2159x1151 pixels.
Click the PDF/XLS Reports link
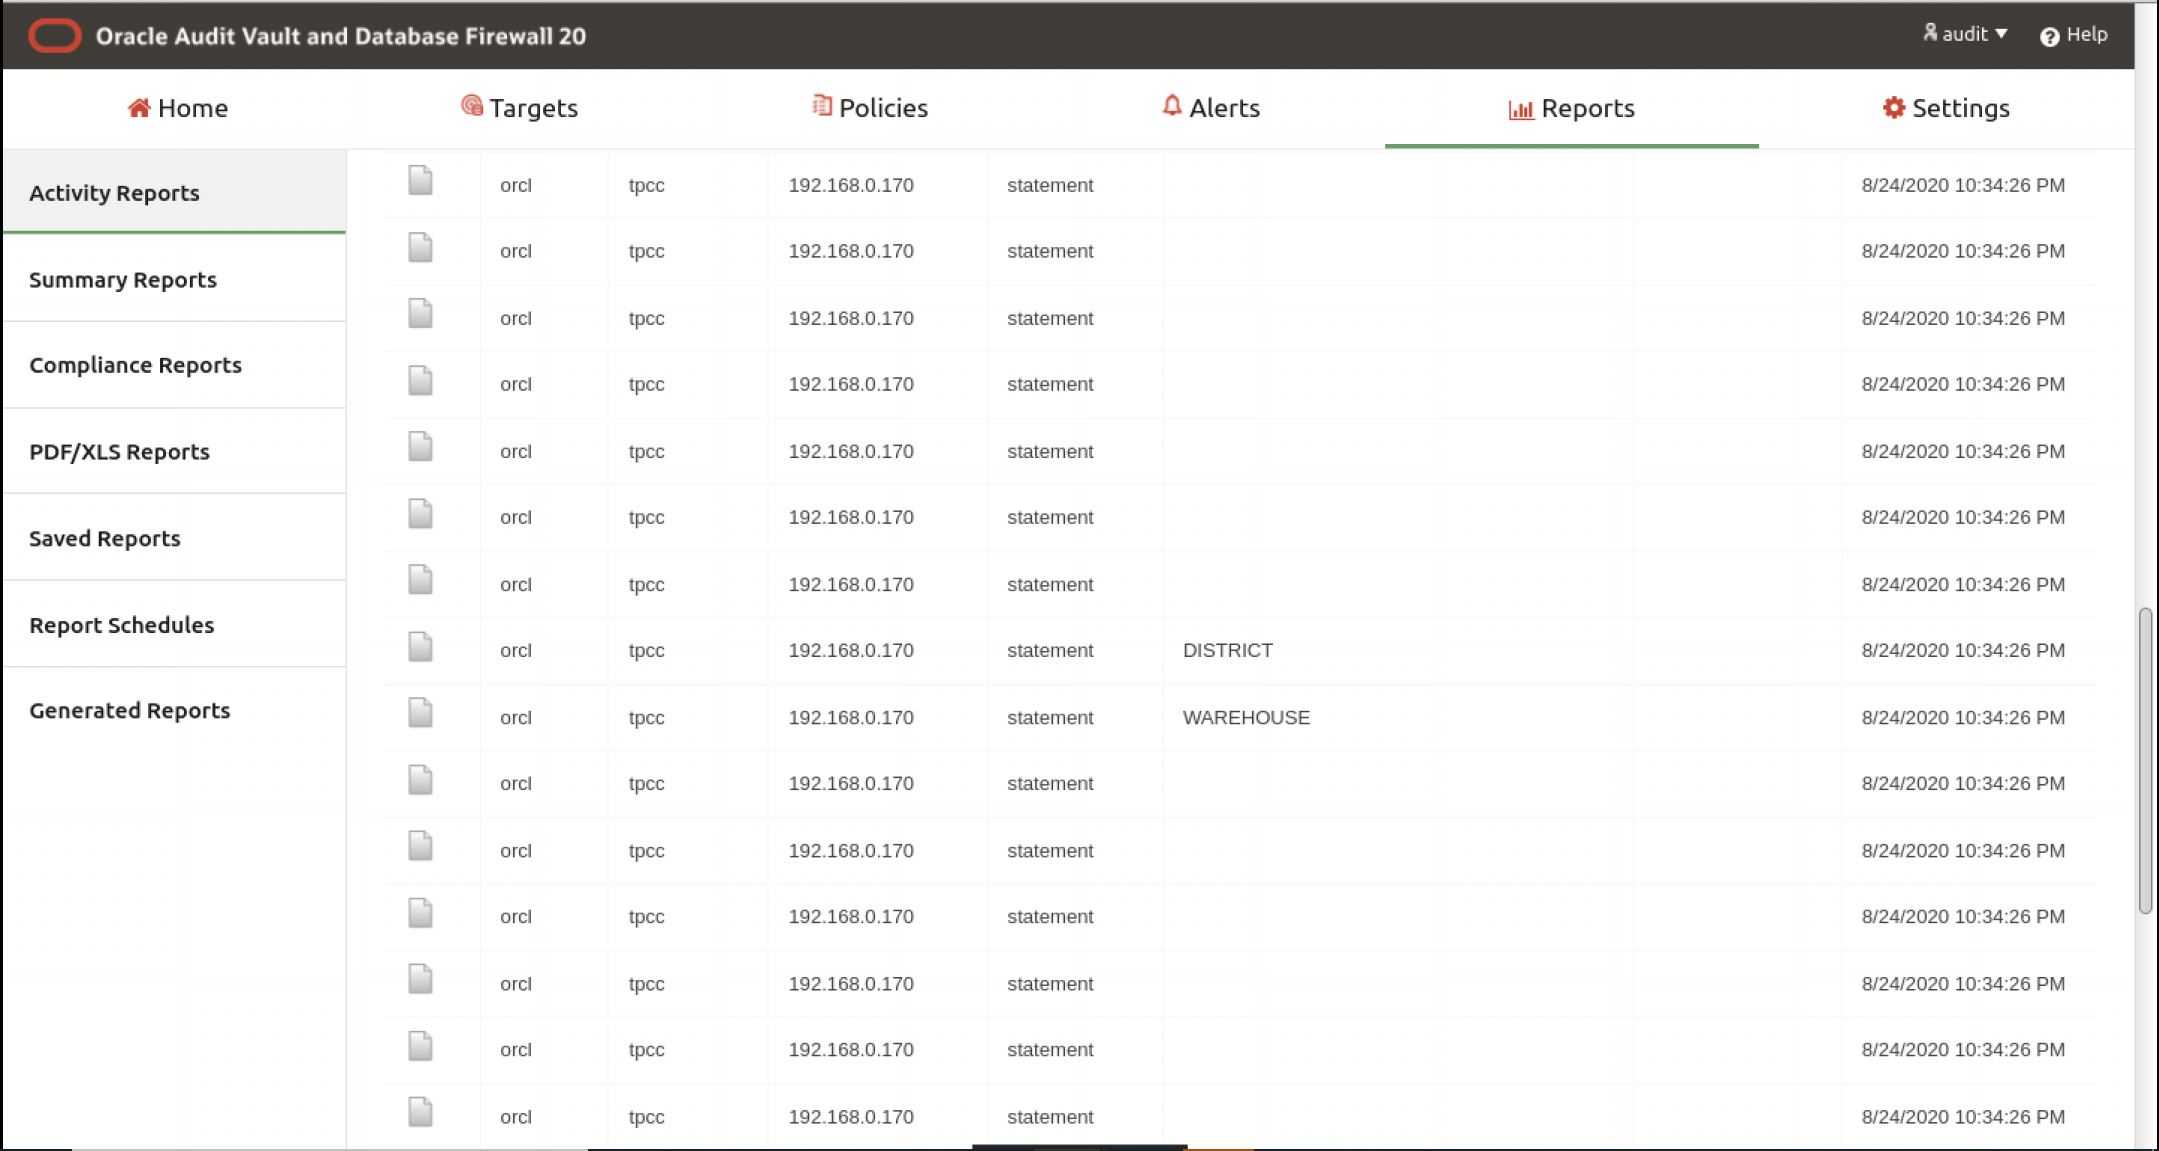click(x=119, y=451)
